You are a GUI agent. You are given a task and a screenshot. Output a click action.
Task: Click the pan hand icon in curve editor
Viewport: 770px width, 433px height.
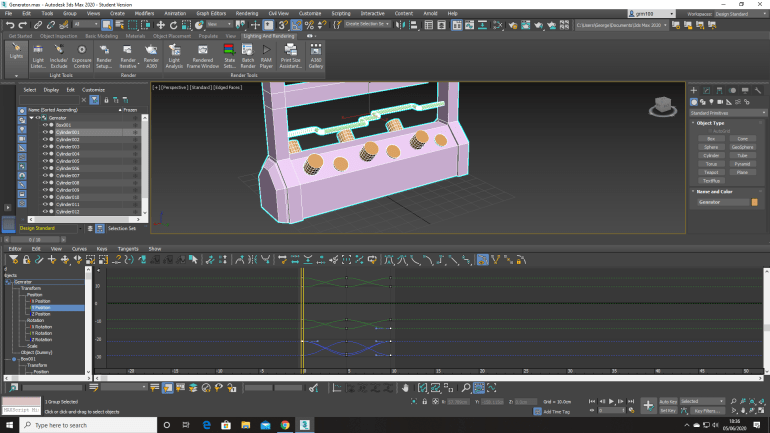(x=405, y=388)
